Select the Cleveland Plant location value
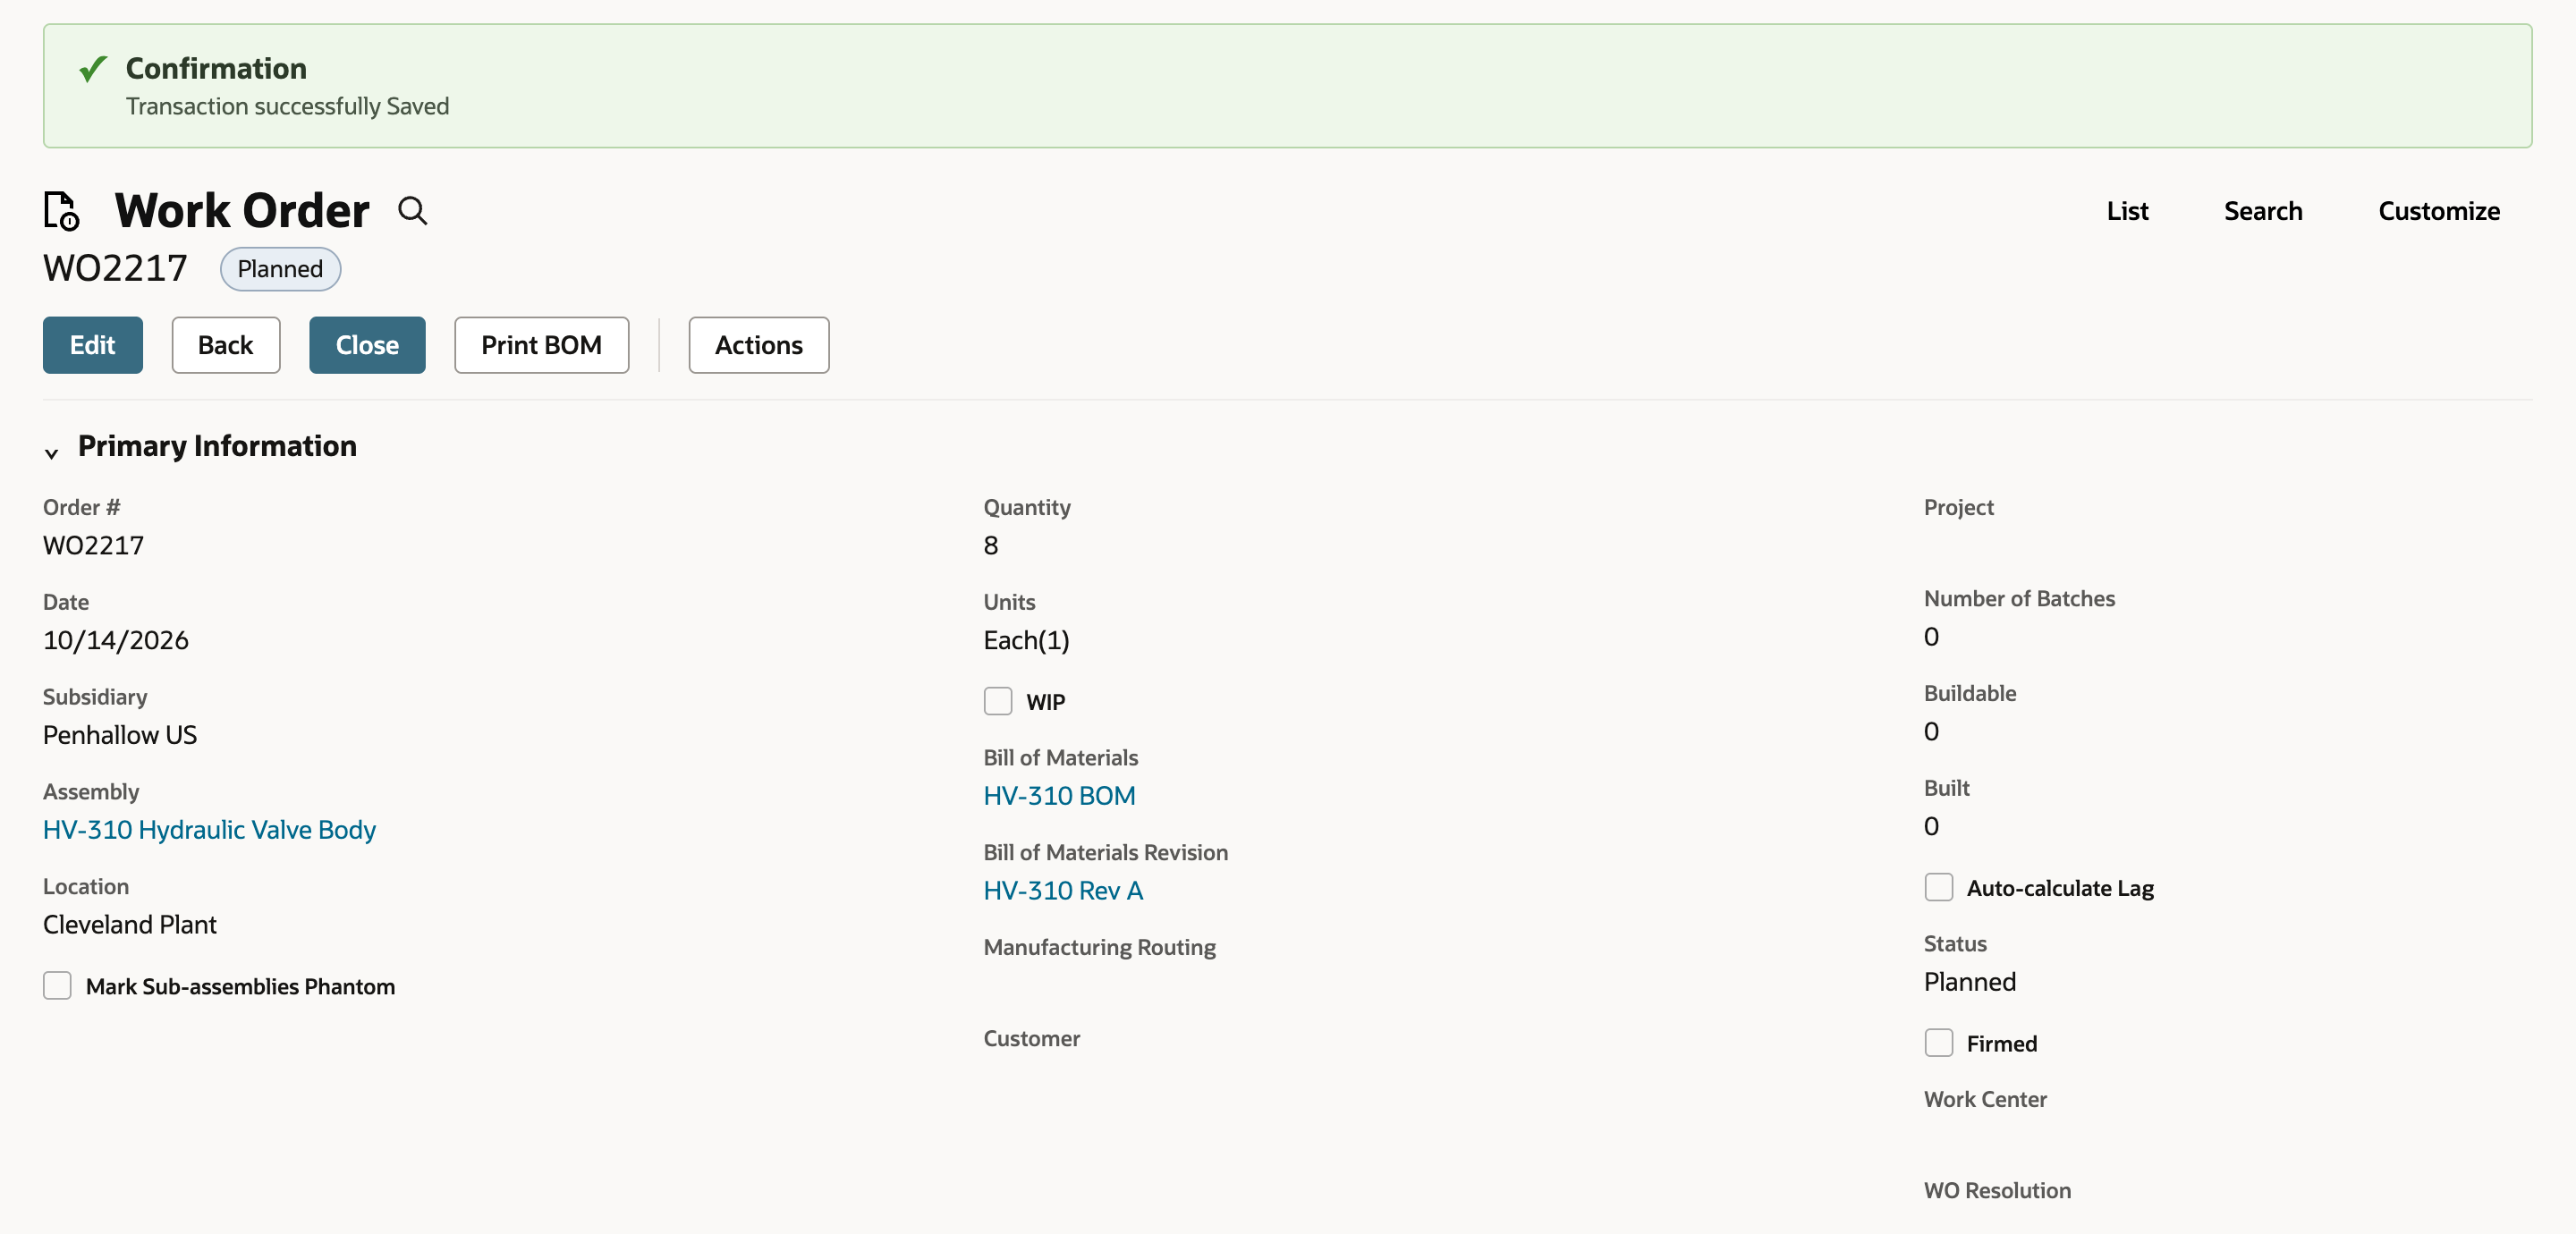Screen dimensions: 2576x1234 [x=130, y=924]
